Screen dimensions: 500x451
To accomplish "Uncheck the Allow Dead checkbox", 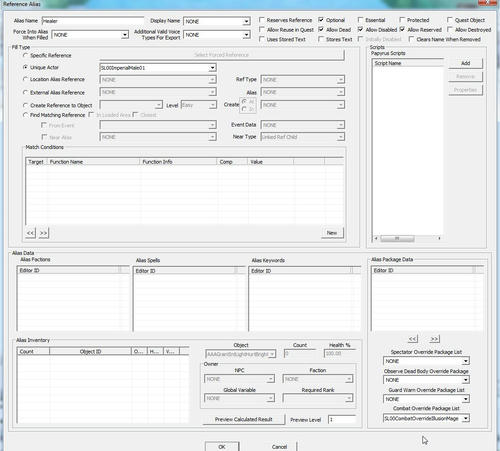I will (321, 29).
